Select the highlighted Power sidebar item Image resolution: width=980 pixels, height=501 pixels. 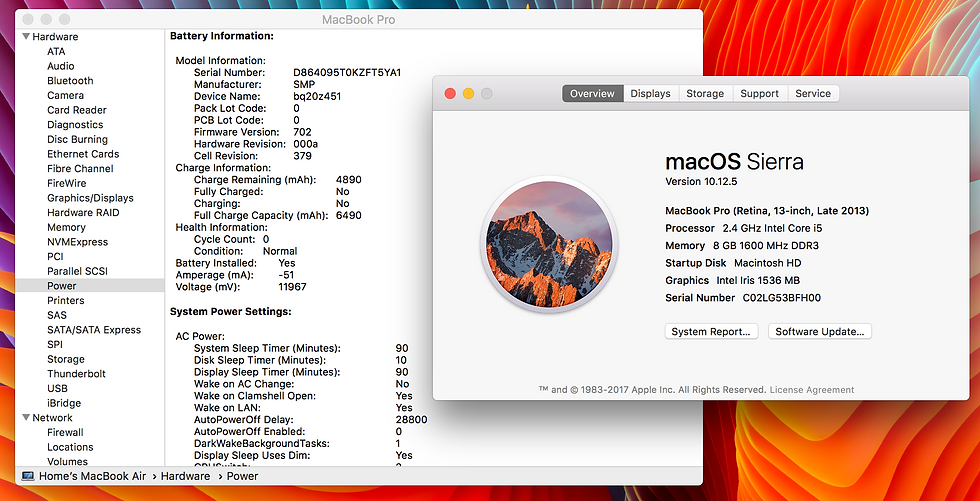89,285
